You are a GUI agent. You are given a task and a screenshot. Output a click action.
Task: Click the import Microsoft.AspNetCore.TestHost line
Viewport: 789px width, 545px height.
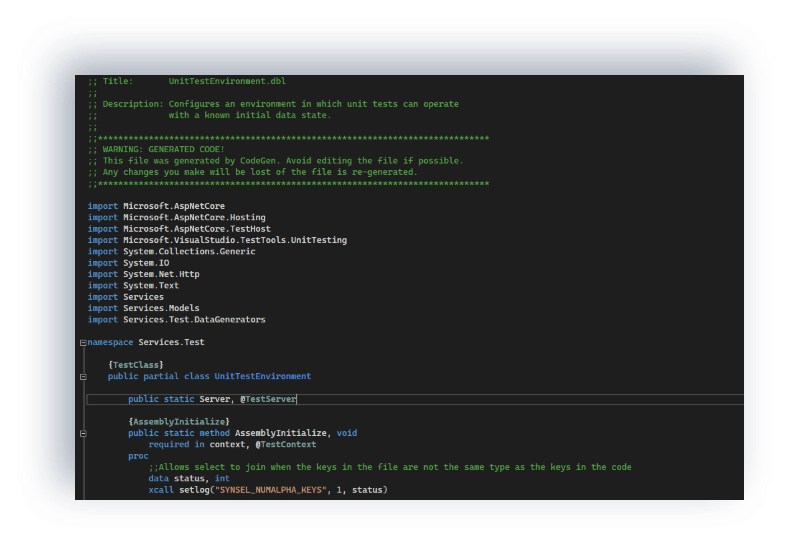click(x=179, y=229)
